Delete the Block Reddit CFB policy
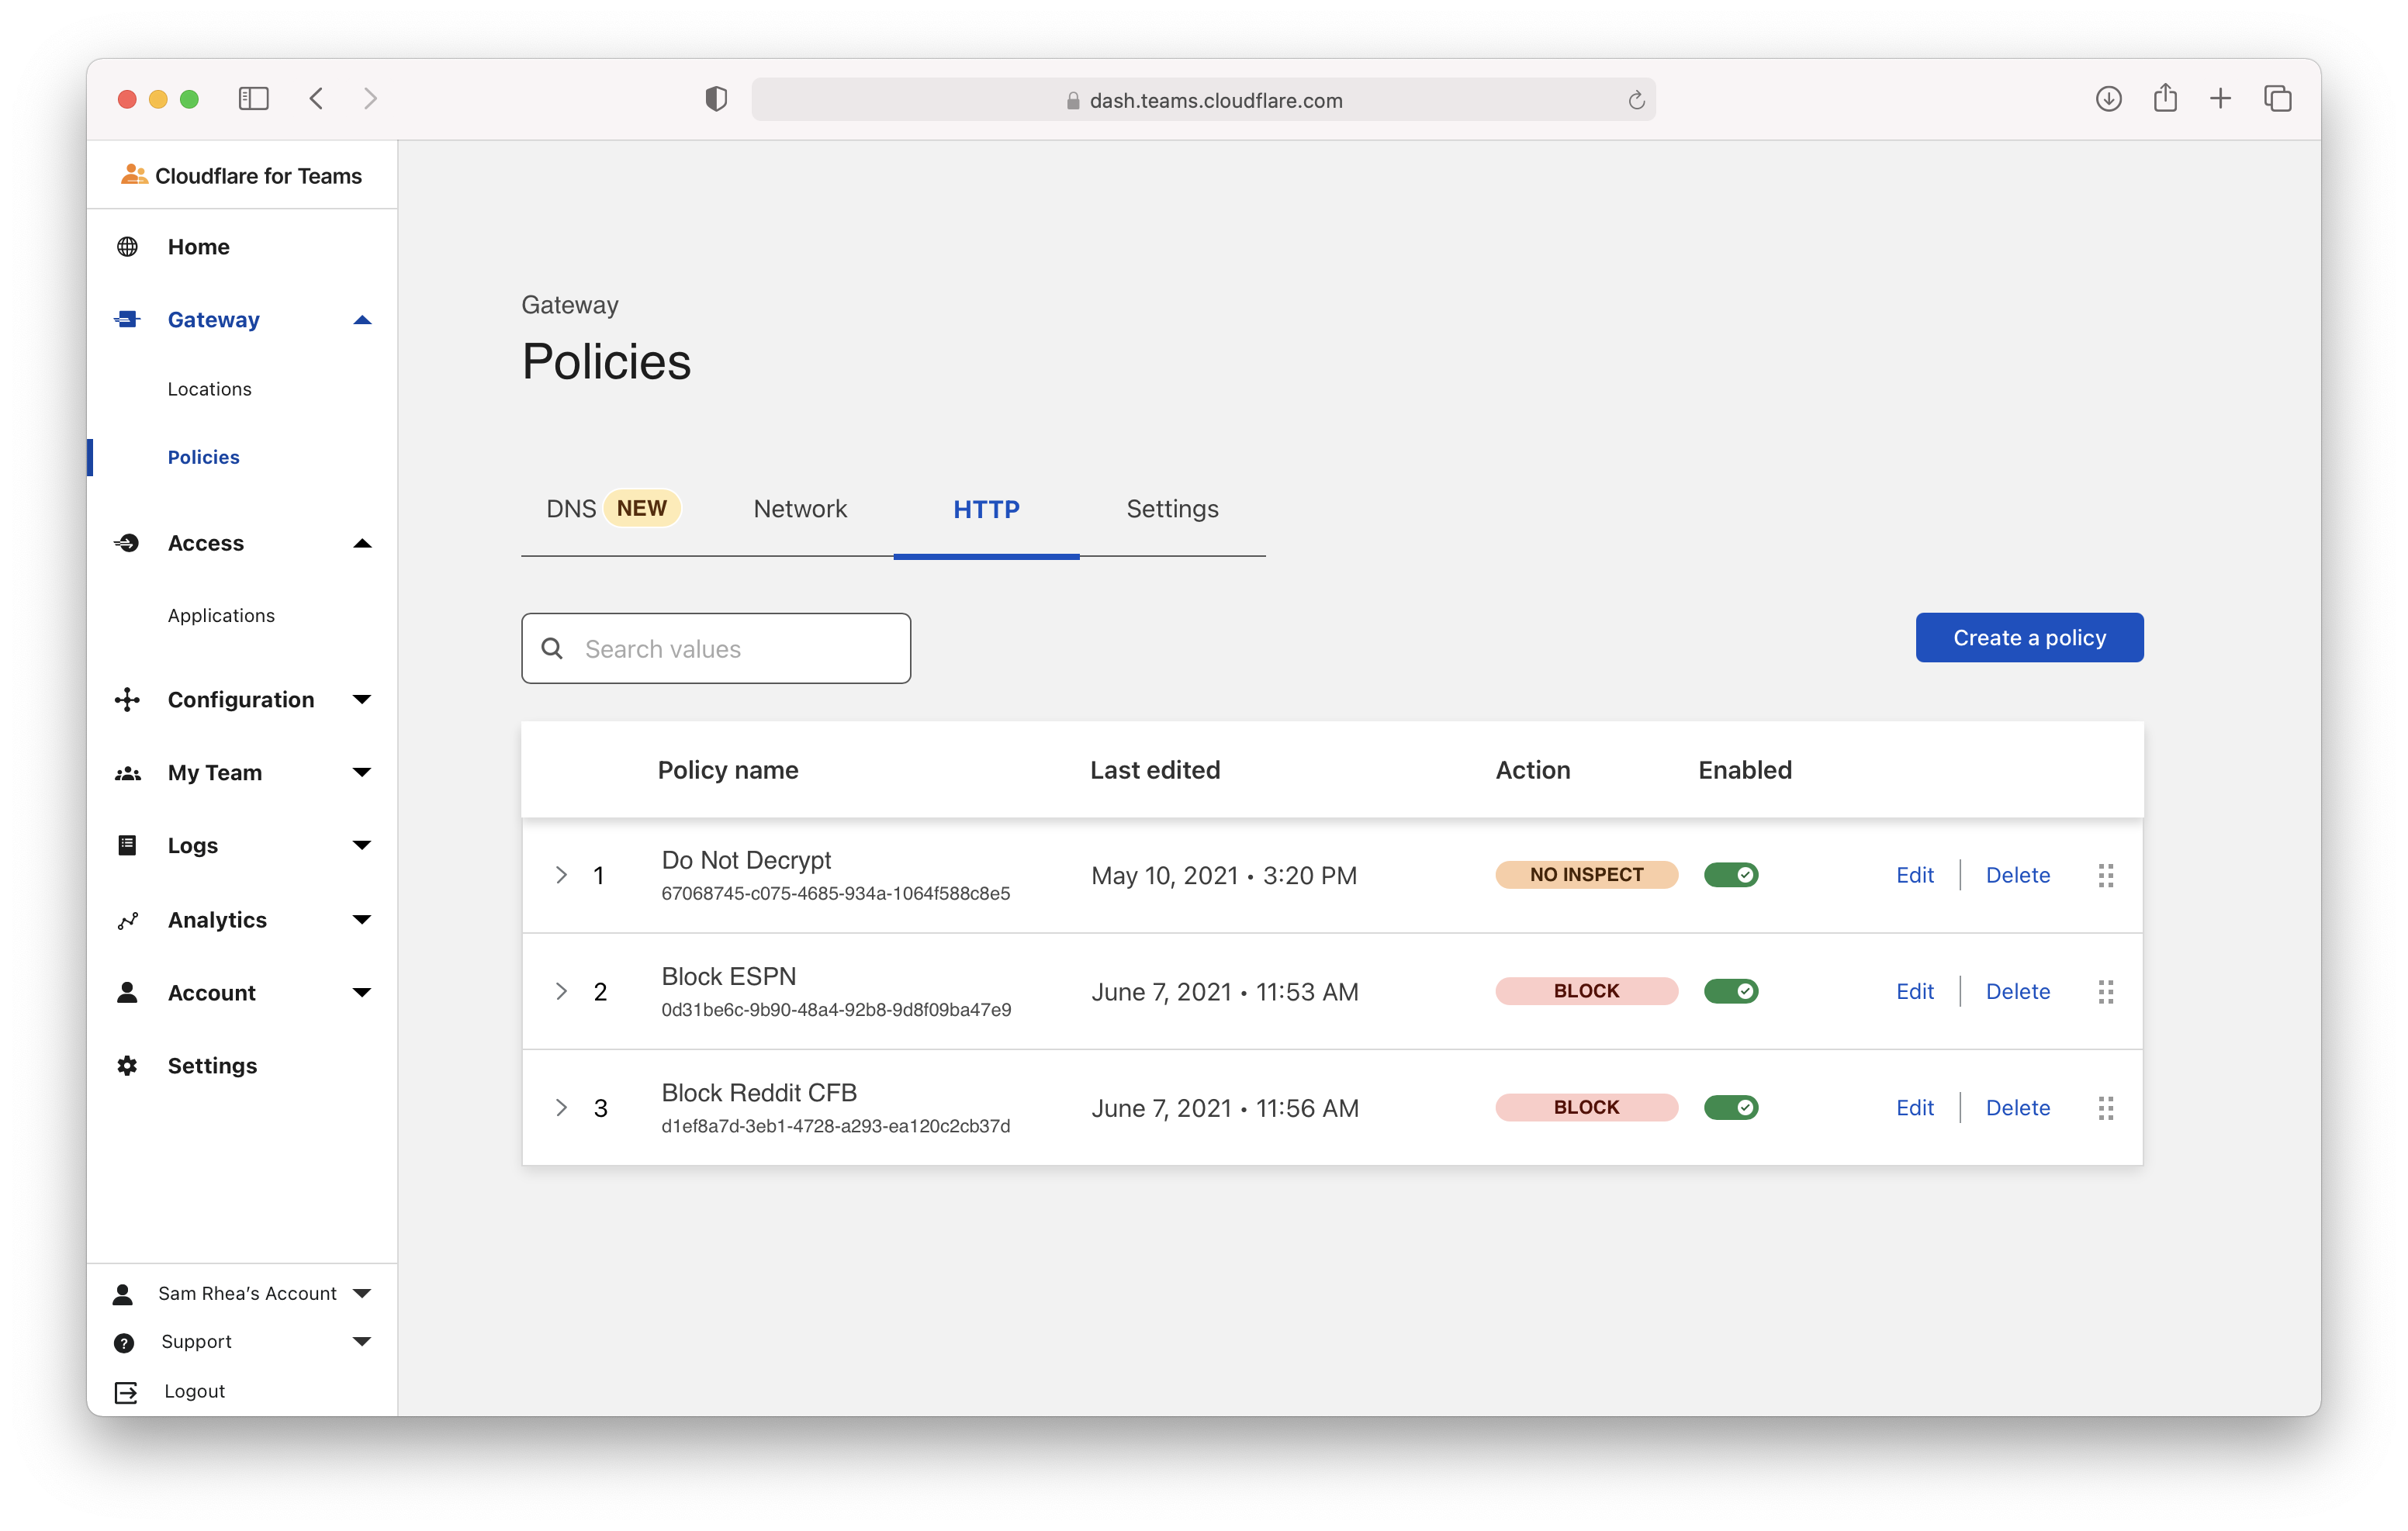This screenshot has width=2408, height=1531. (2017, 1107)
